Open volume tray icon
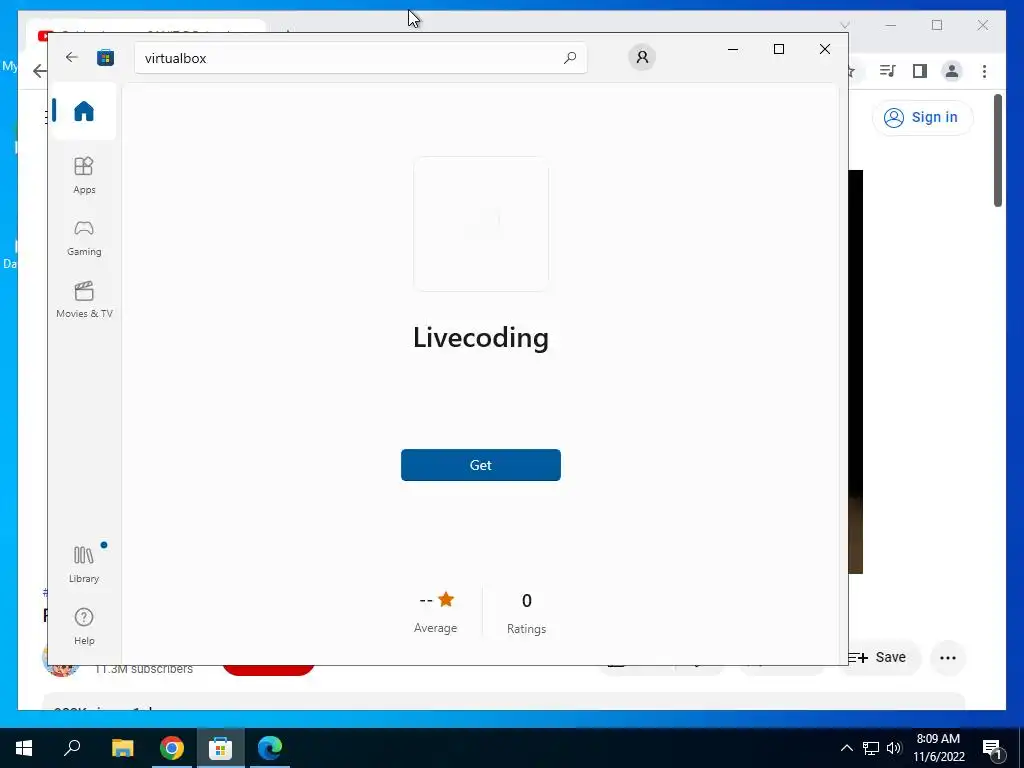1024x768 pixels. [894, 748]
